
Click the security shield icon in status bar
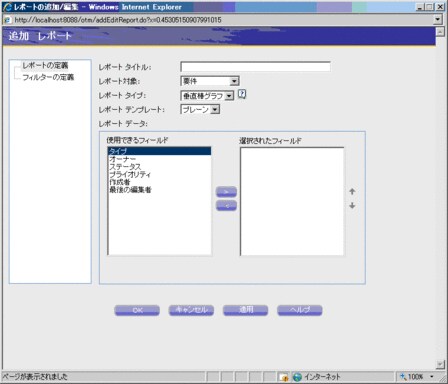coord(284,377)
